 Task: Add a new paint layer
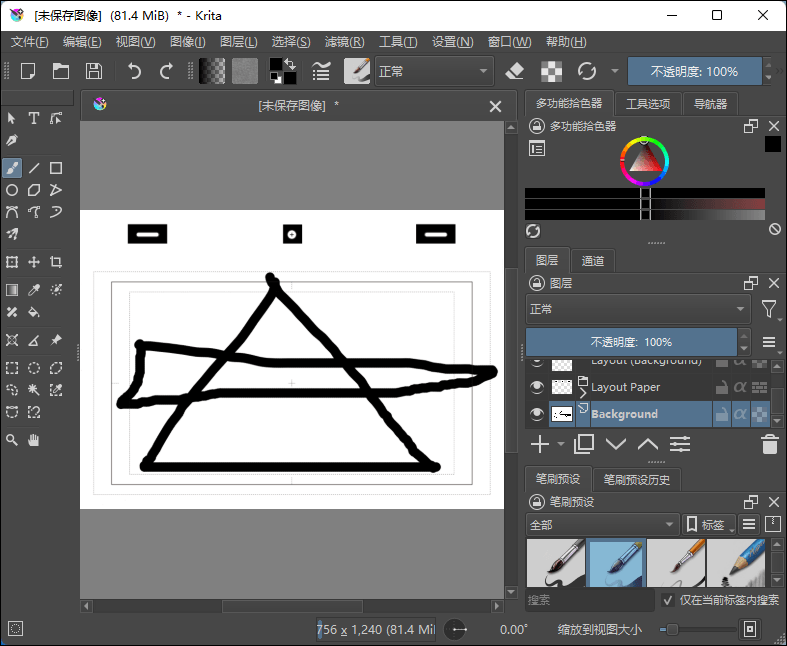(x=540, y=444)
